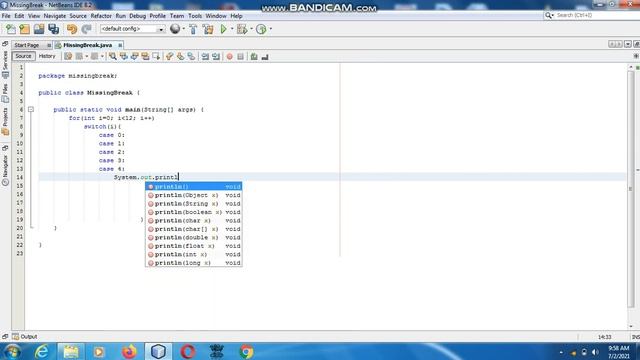Screen dimensions: 640x360
Task: Open the Files side panel
Action: click(x=5, y=93)
